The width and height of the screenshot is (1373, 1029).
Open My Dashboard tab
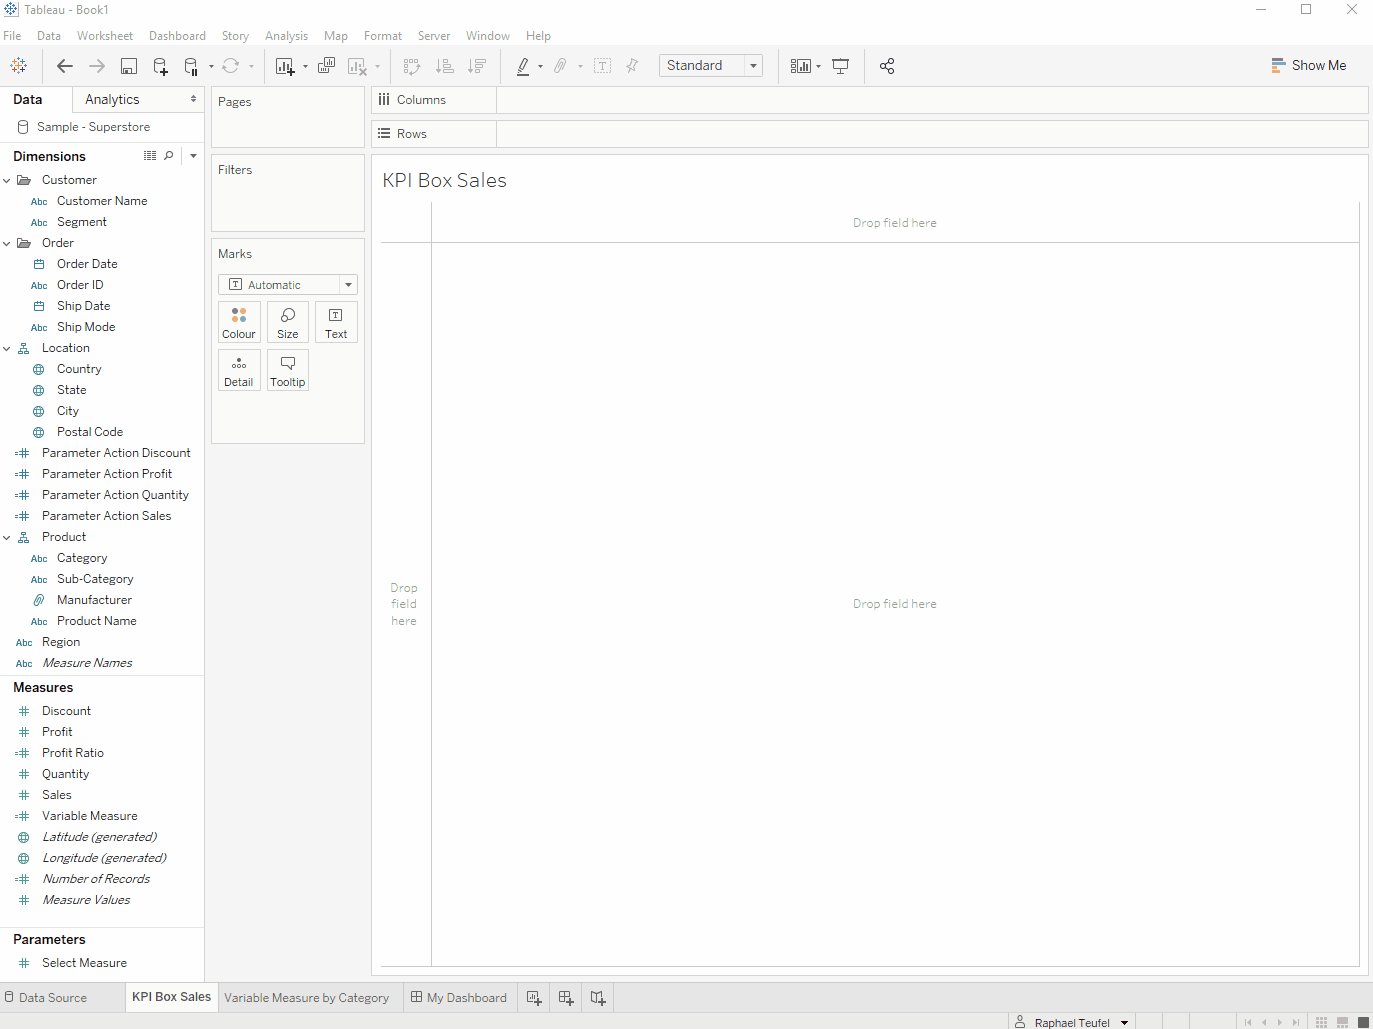pyautogui.click(x=459, y=998)
